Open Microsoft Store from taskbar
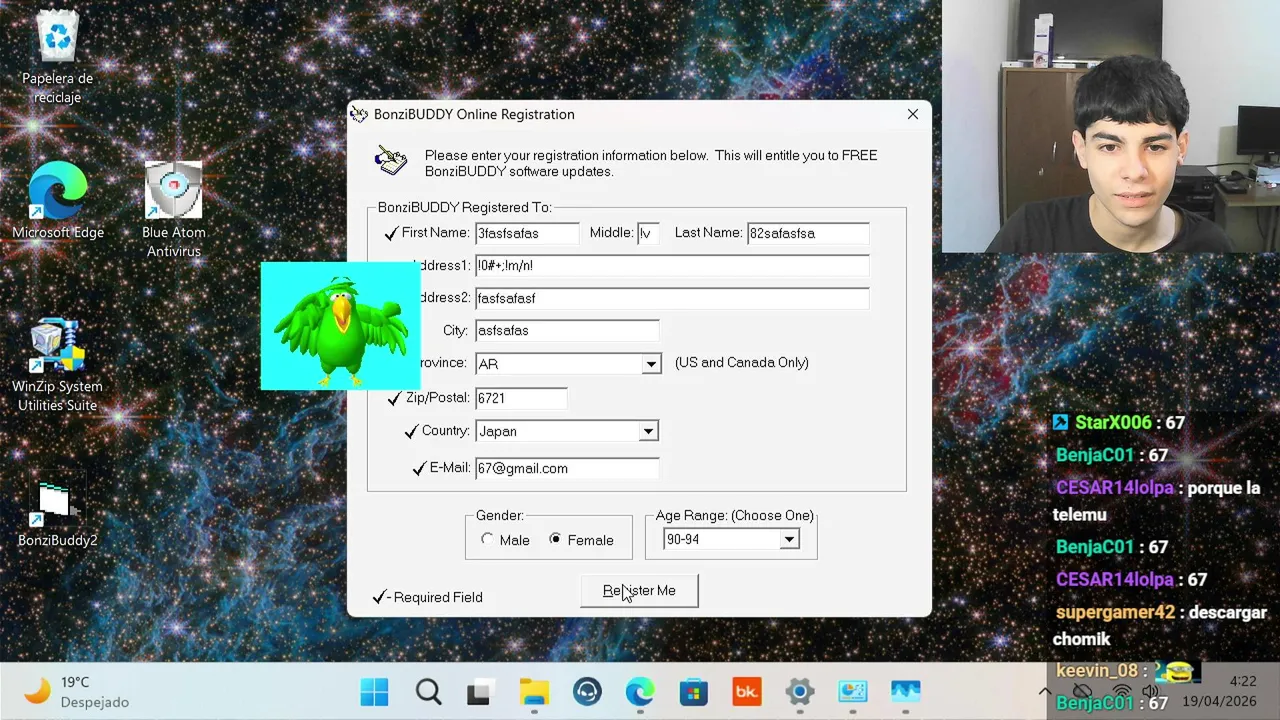 (693, 691)
